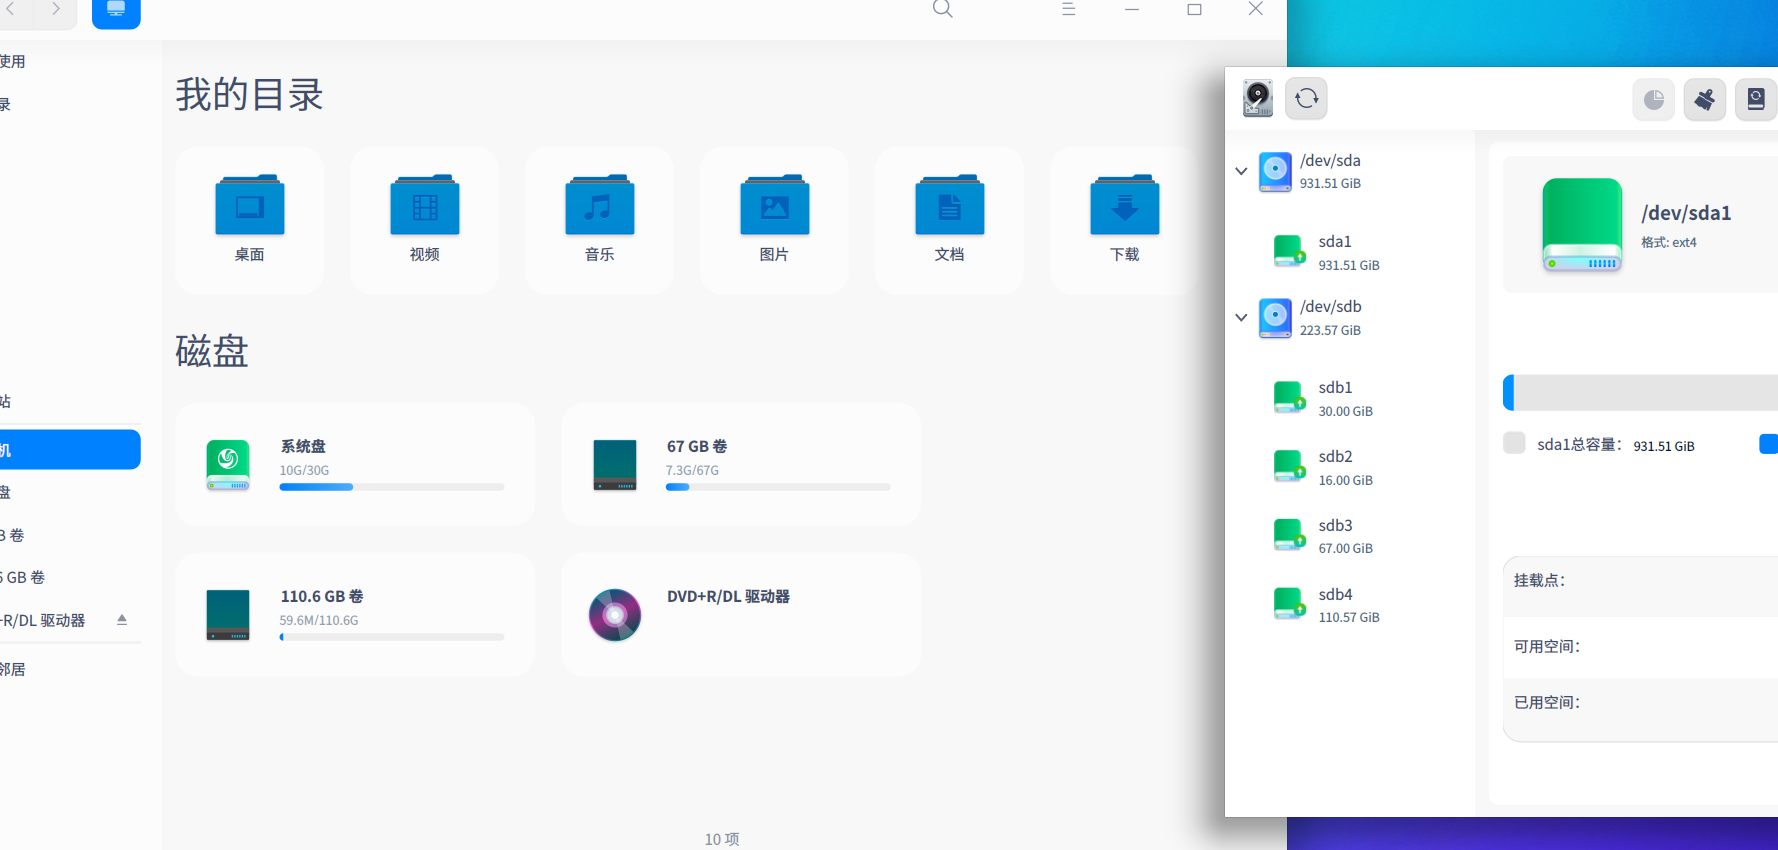This screenshot has width=1778, height=850.
Task: Refresh the disk list in partition manager
Action: click(1306, 98)
